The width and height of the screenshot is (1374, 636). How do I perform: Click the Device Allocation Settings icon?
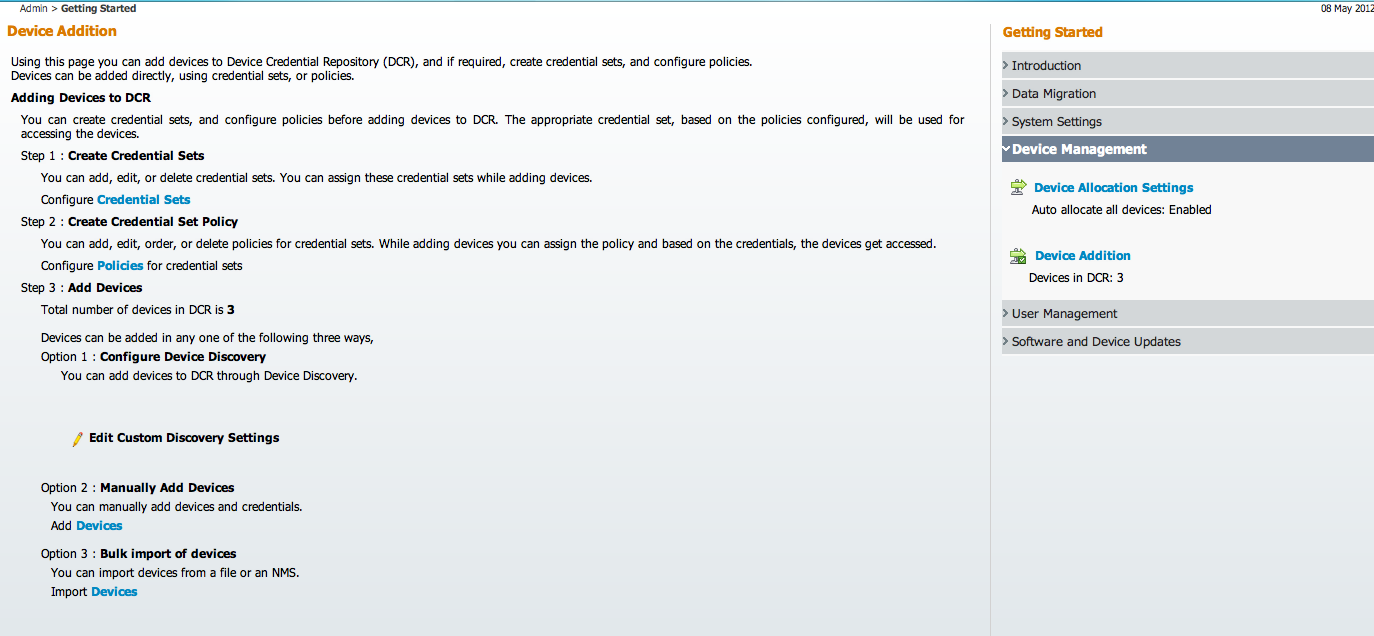tap(1018, 187)
